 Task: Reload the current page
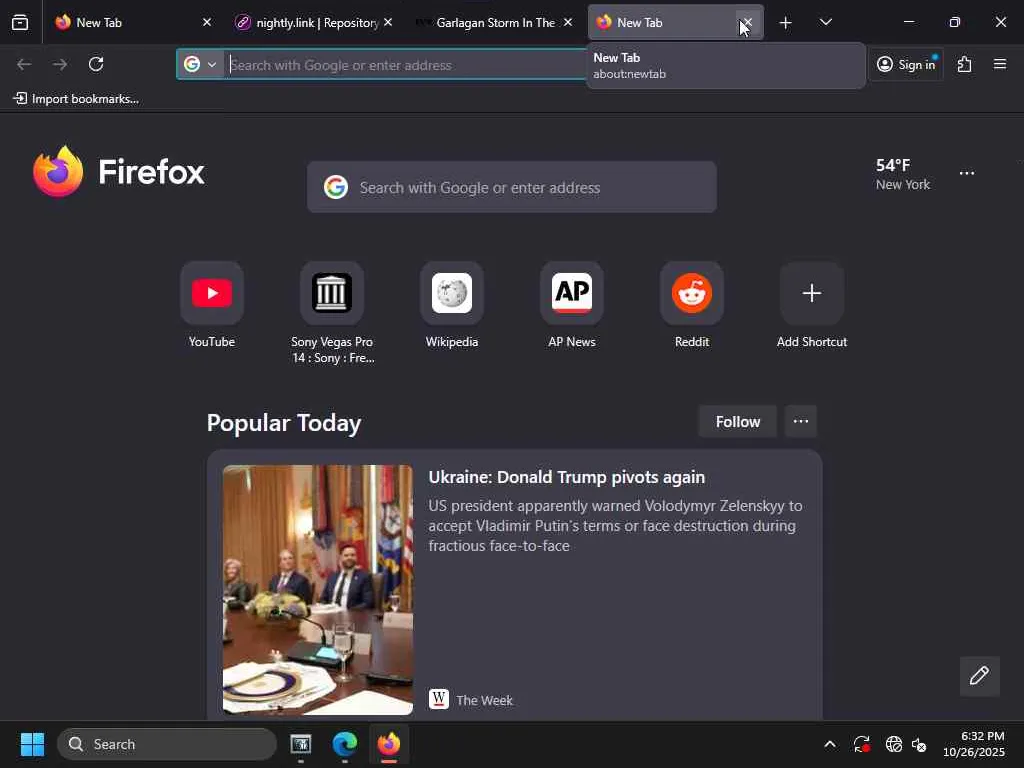click(x=96, y=64)
